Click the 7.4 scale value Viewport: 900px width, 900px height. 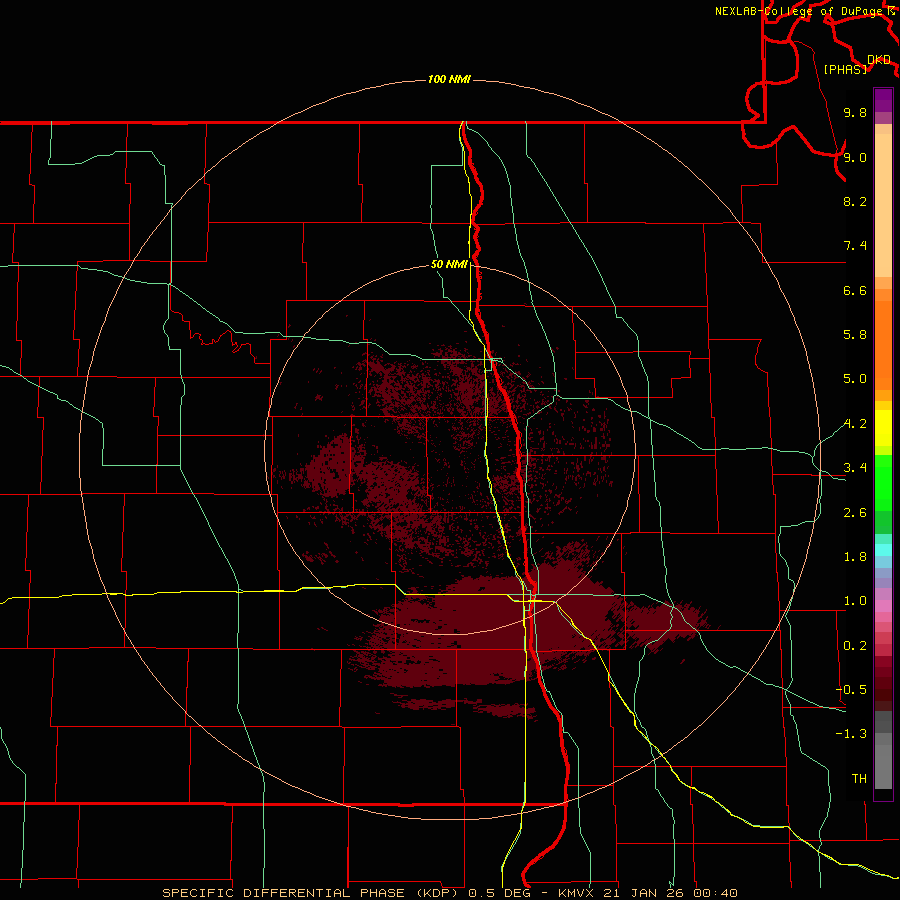click(x=855, y=246)
